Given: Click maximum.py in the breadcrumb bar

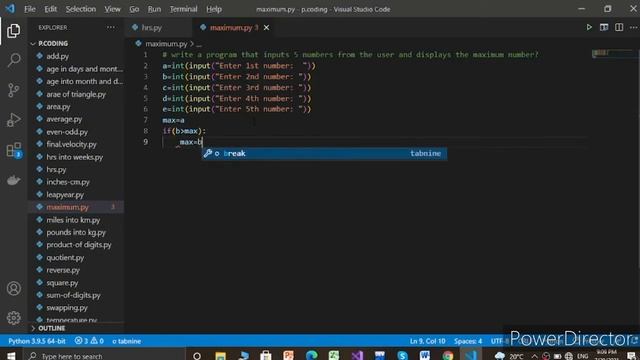Looking at the screenshot, I should click(166, 44).
